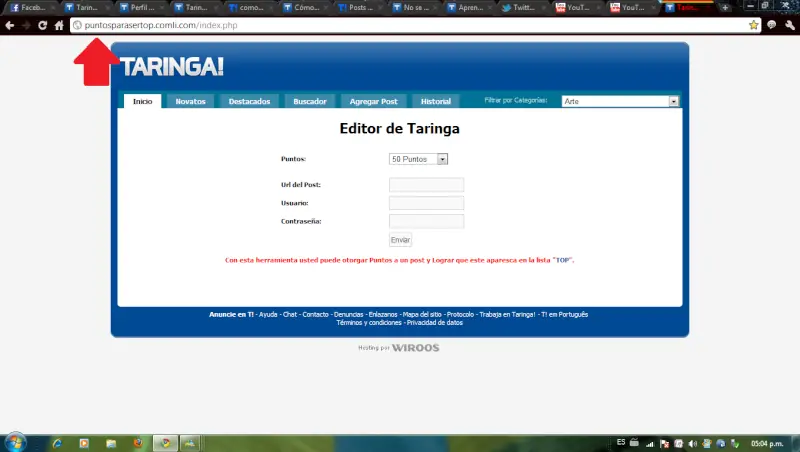Focus the Usuario input field
This screenshot has width=800, height=452.
coord(427,203)
